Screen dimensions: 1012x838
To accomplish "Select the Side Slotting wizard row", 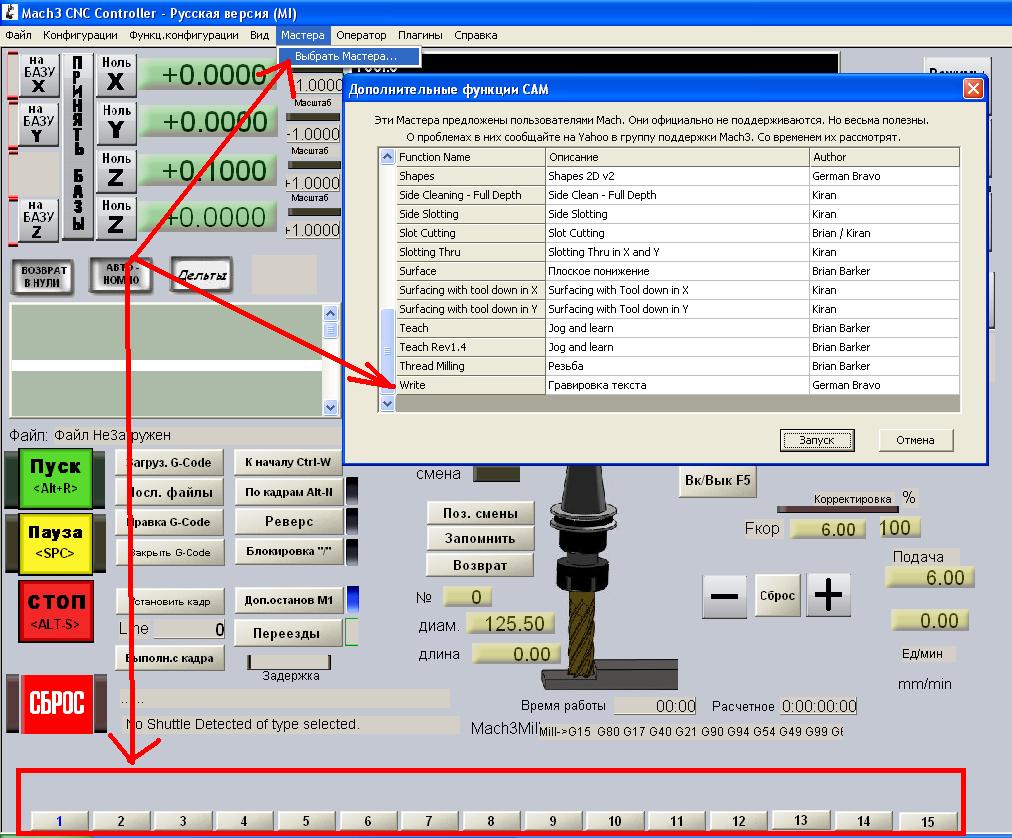I will pyautogui.click(x=677, y=214).
